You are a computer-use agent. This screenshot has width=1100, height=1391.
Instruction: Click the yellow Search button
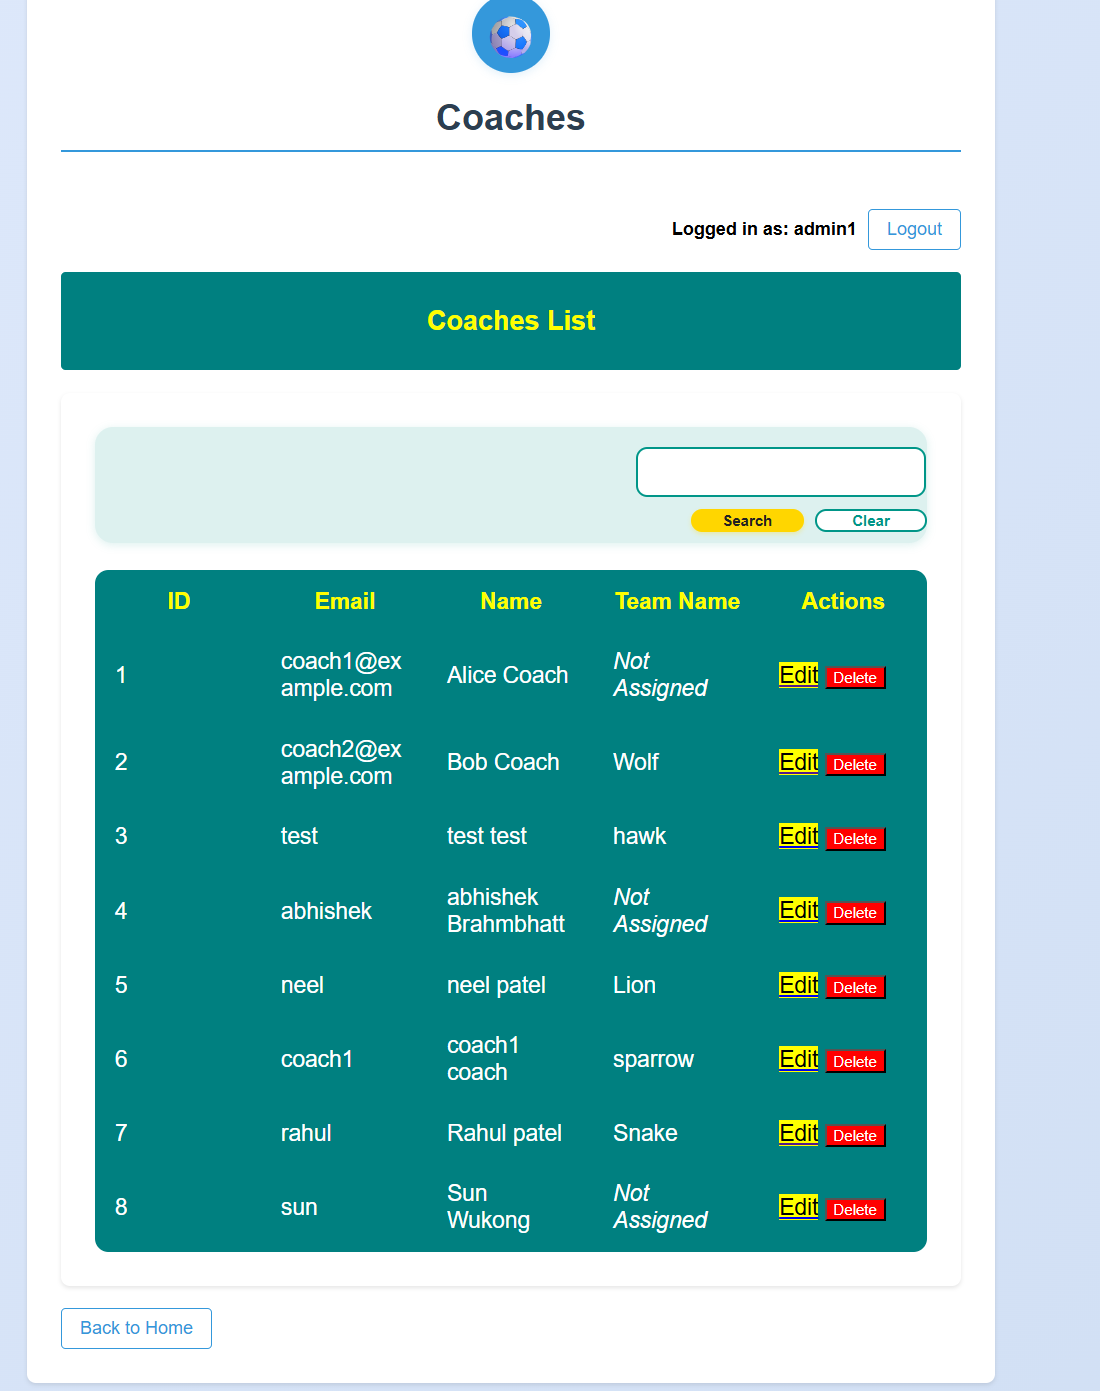click(x=747, y=521)
